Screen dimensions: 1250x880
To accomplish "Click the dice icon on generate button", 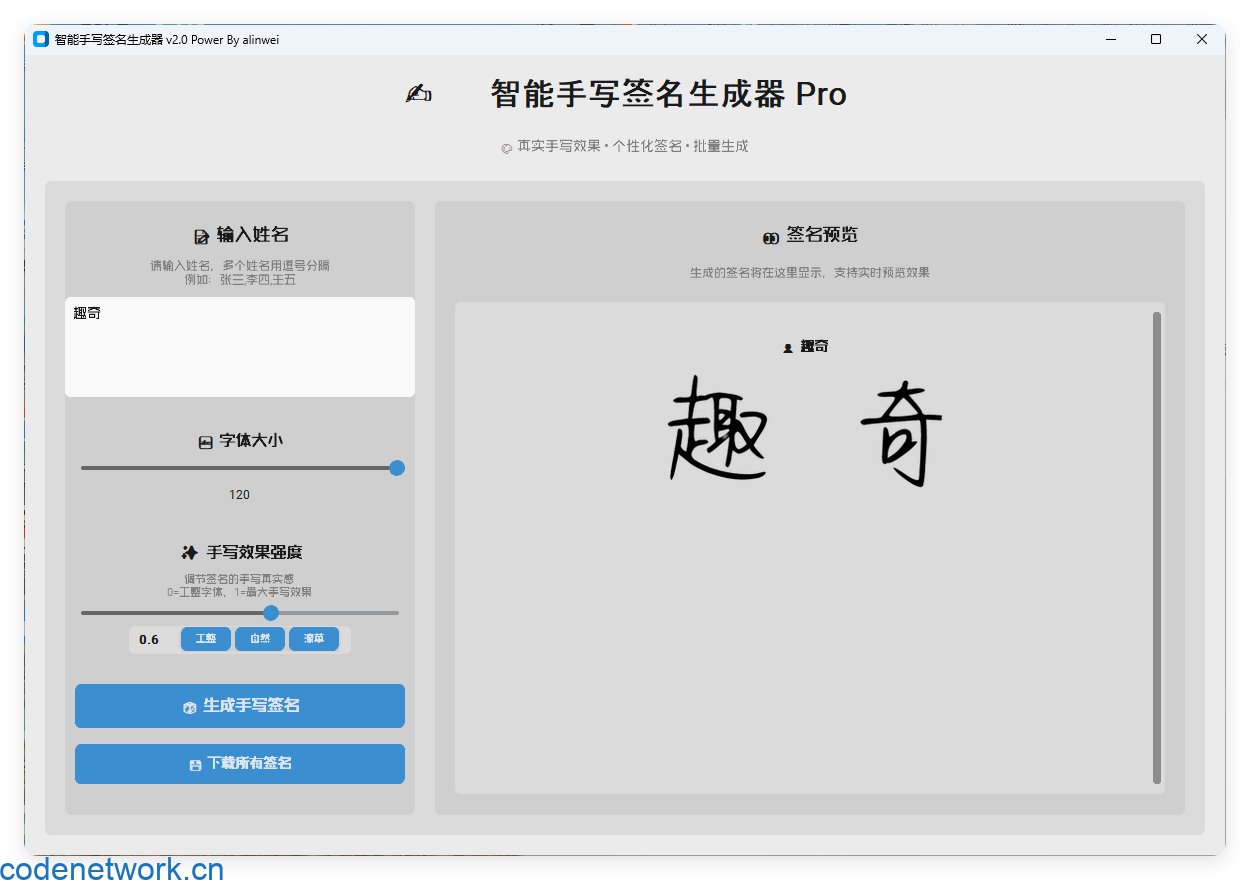I will [x=189, y=707].
